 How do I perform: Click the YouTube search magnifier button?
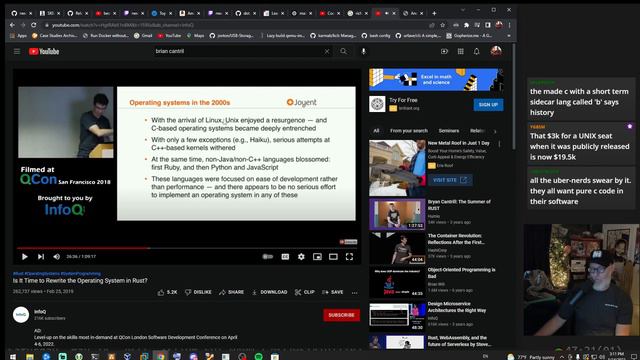(x=344, y=51)
